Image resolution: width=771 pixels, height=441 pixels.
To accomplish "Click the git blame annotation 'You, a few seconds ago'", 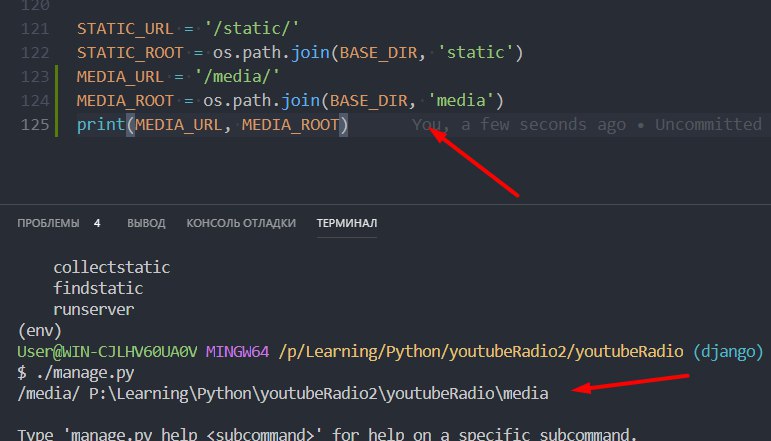I will point(519,125).
